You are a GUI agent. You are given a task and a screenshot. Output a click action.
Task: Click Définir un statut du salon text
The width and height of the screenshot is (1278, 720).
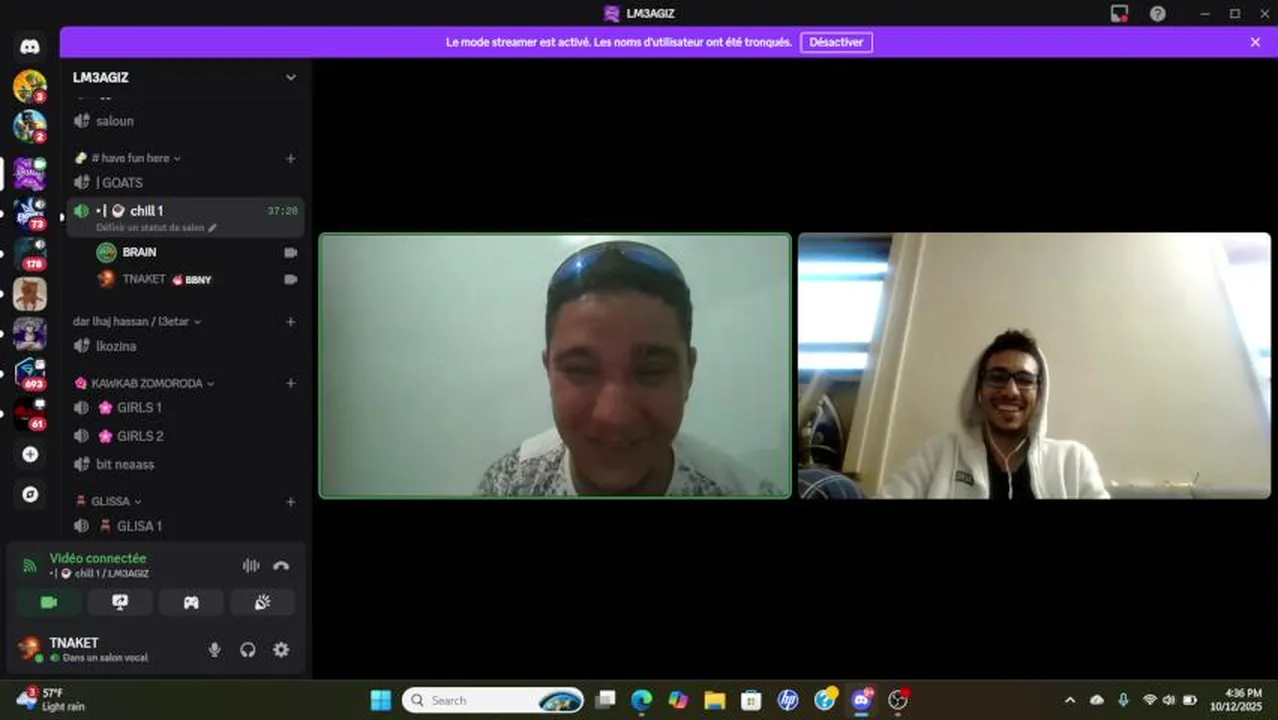pyautogui.click(x=150, y=228)
